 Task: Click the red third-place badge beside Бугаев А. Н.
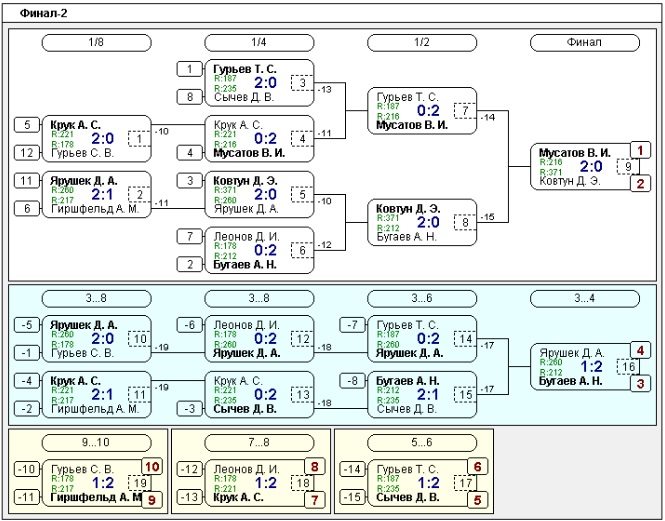point(640,384)
